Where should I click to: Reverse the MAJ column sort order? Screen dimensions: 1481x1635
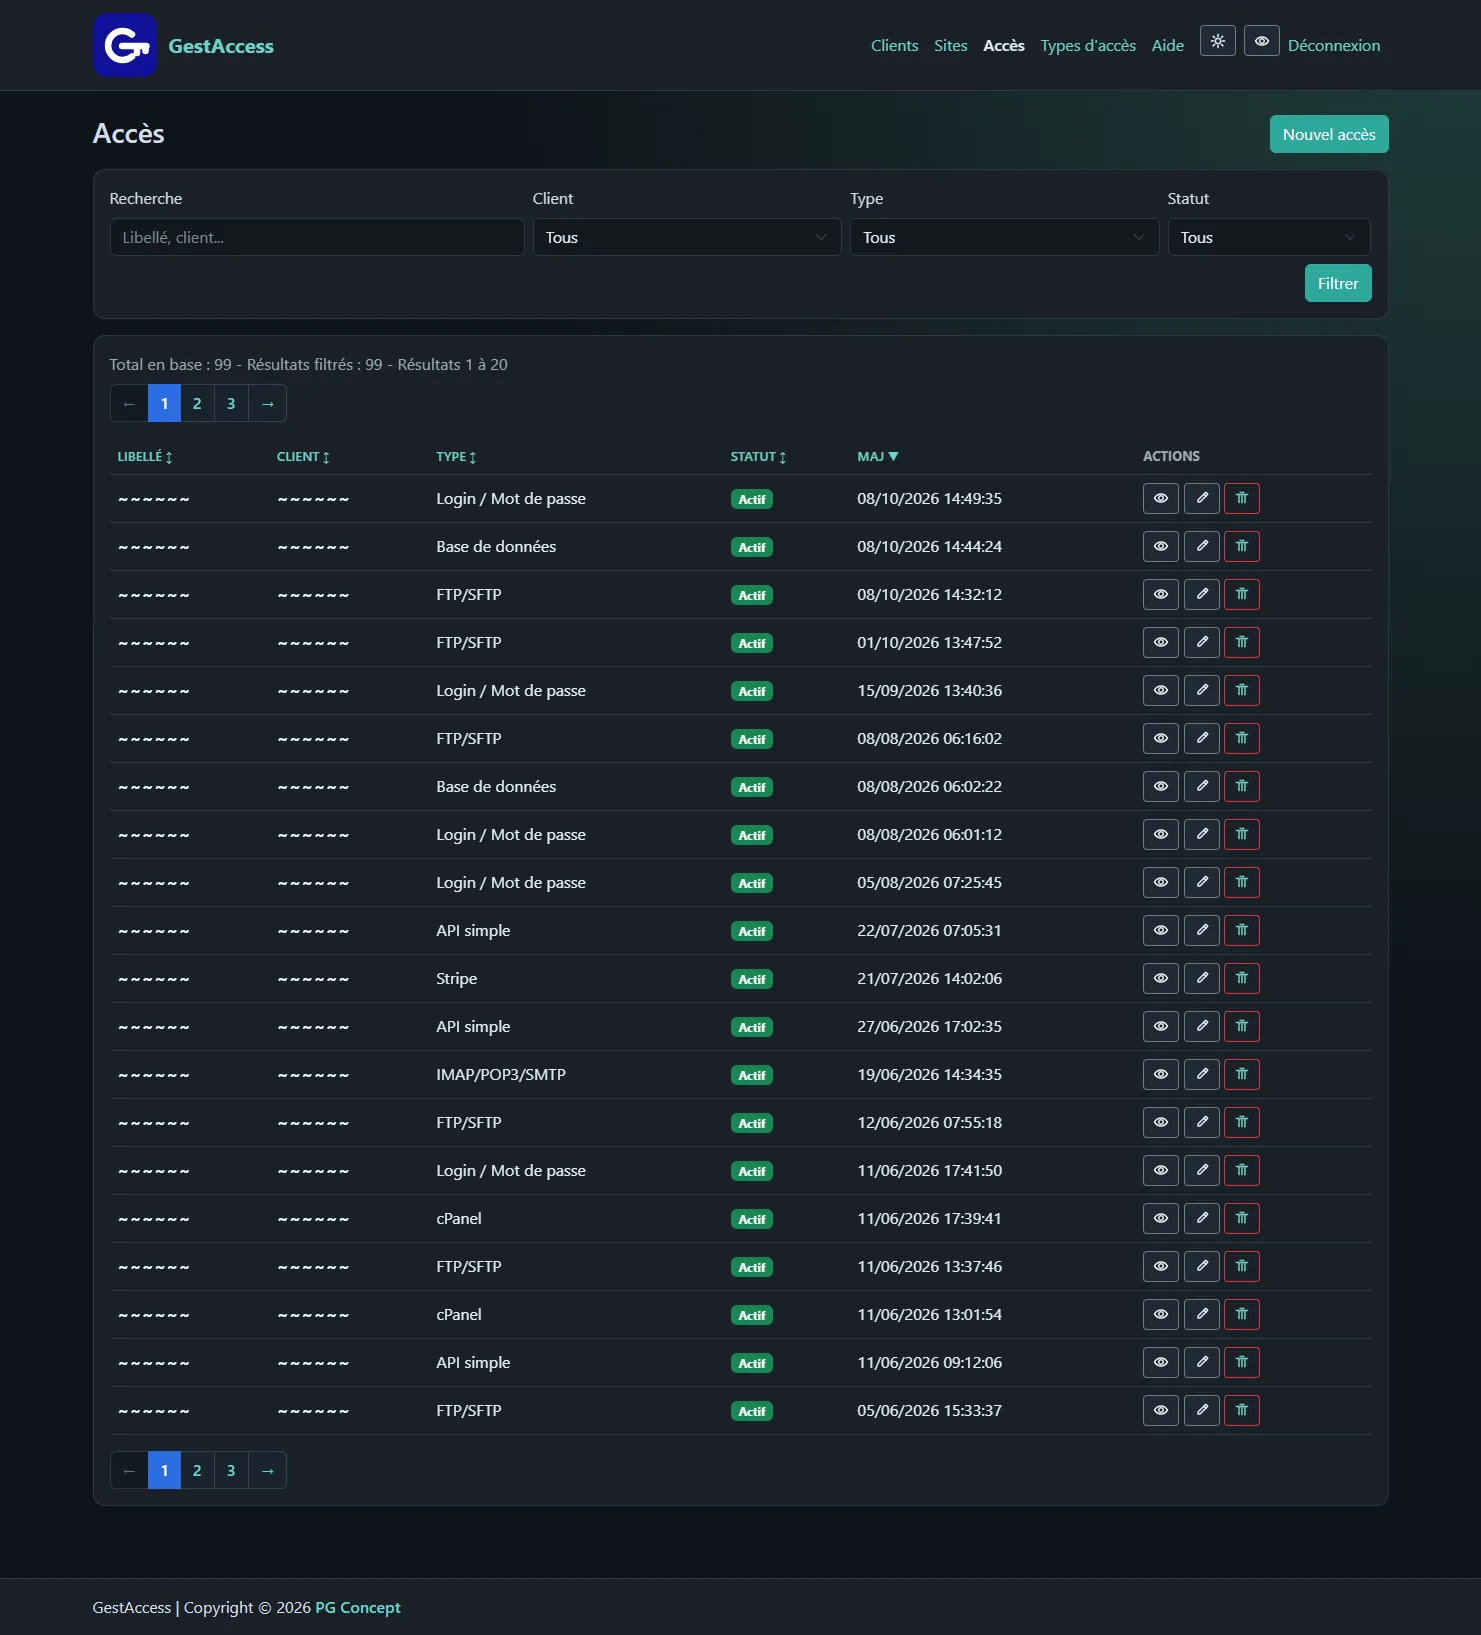(x=878, y=456)
